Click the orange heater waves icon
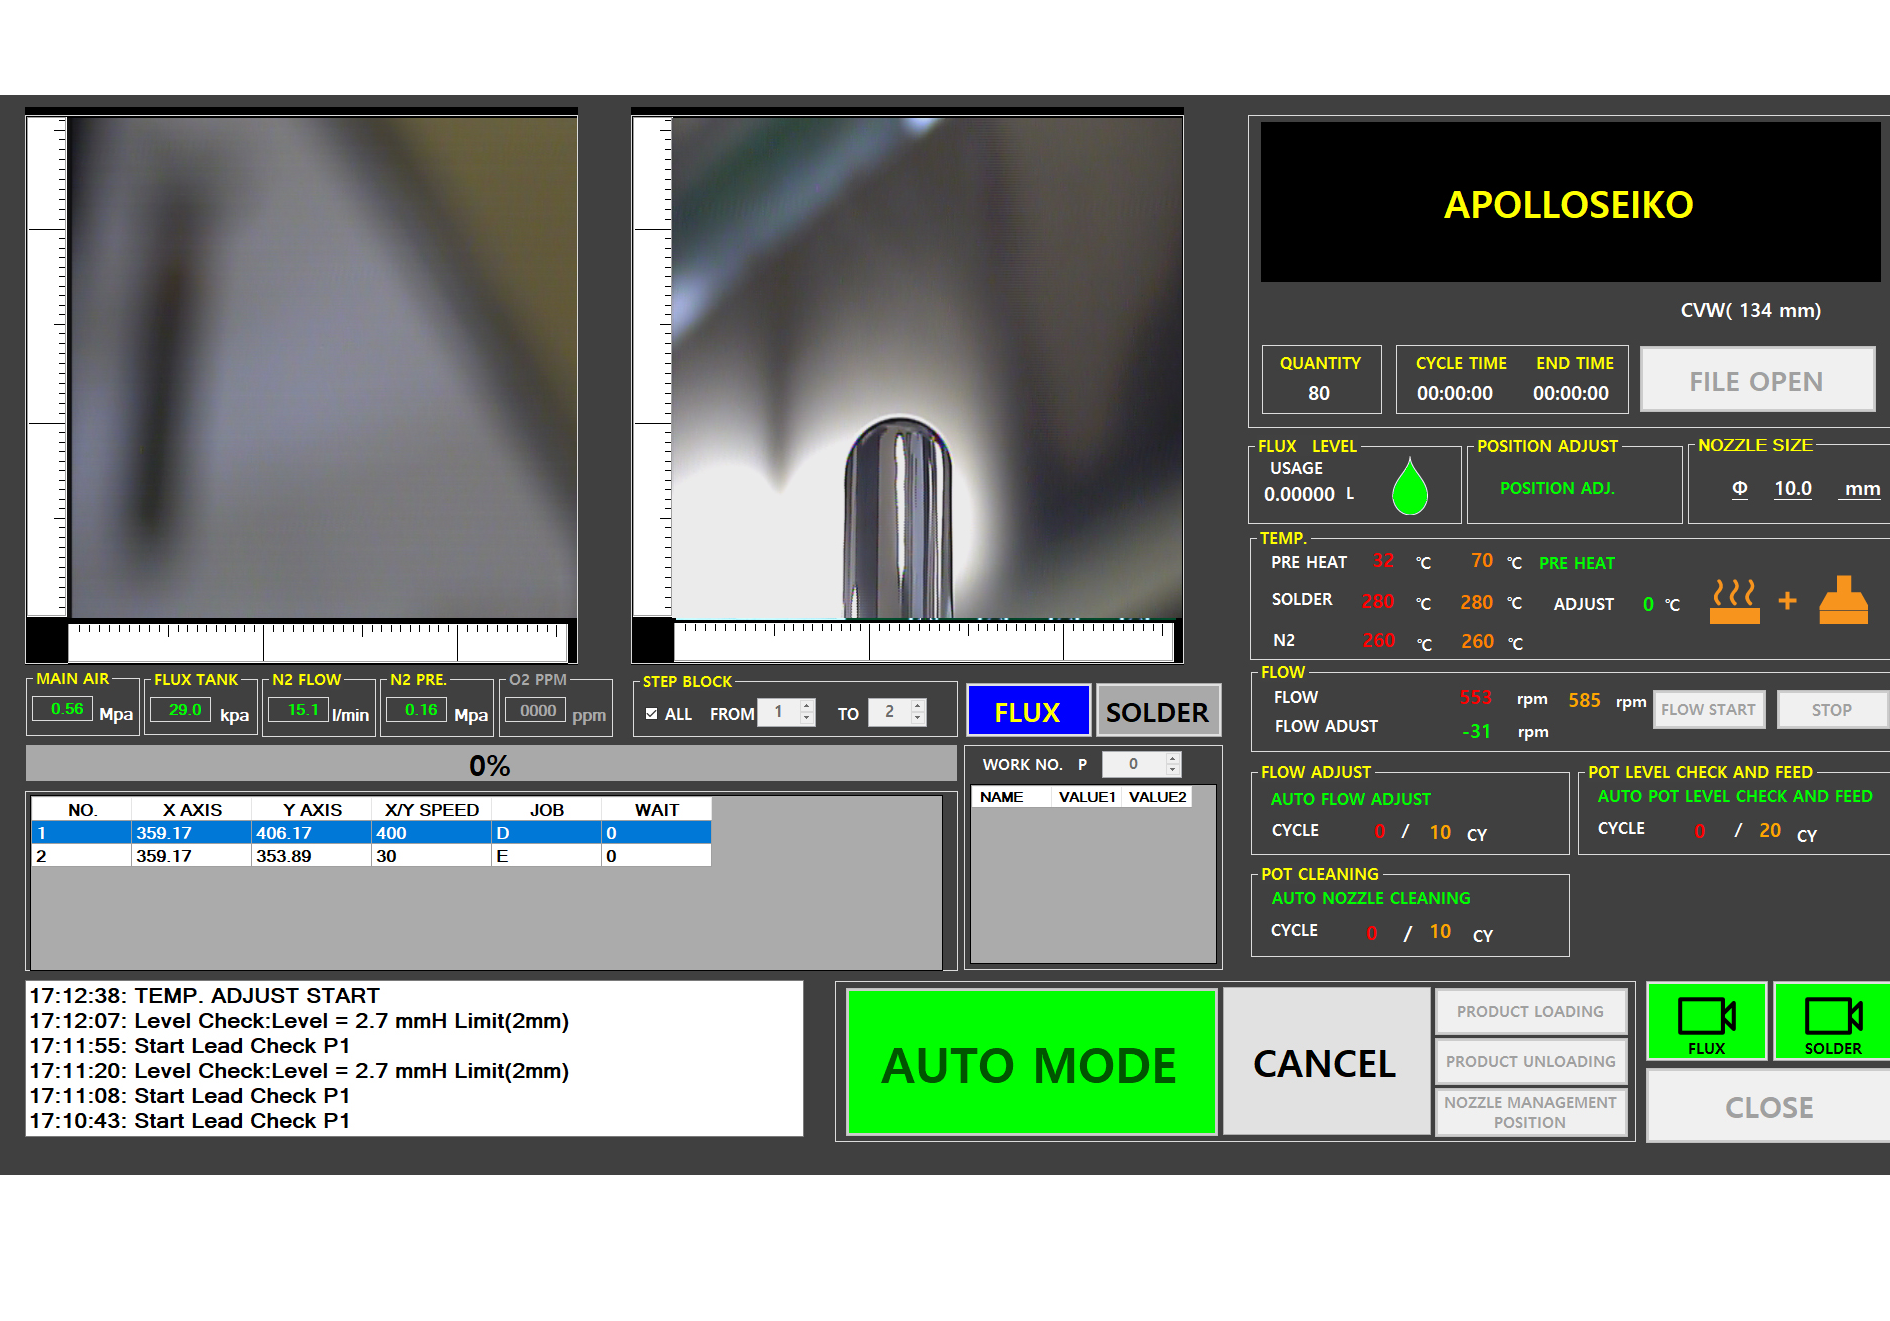 (1734, 601)
